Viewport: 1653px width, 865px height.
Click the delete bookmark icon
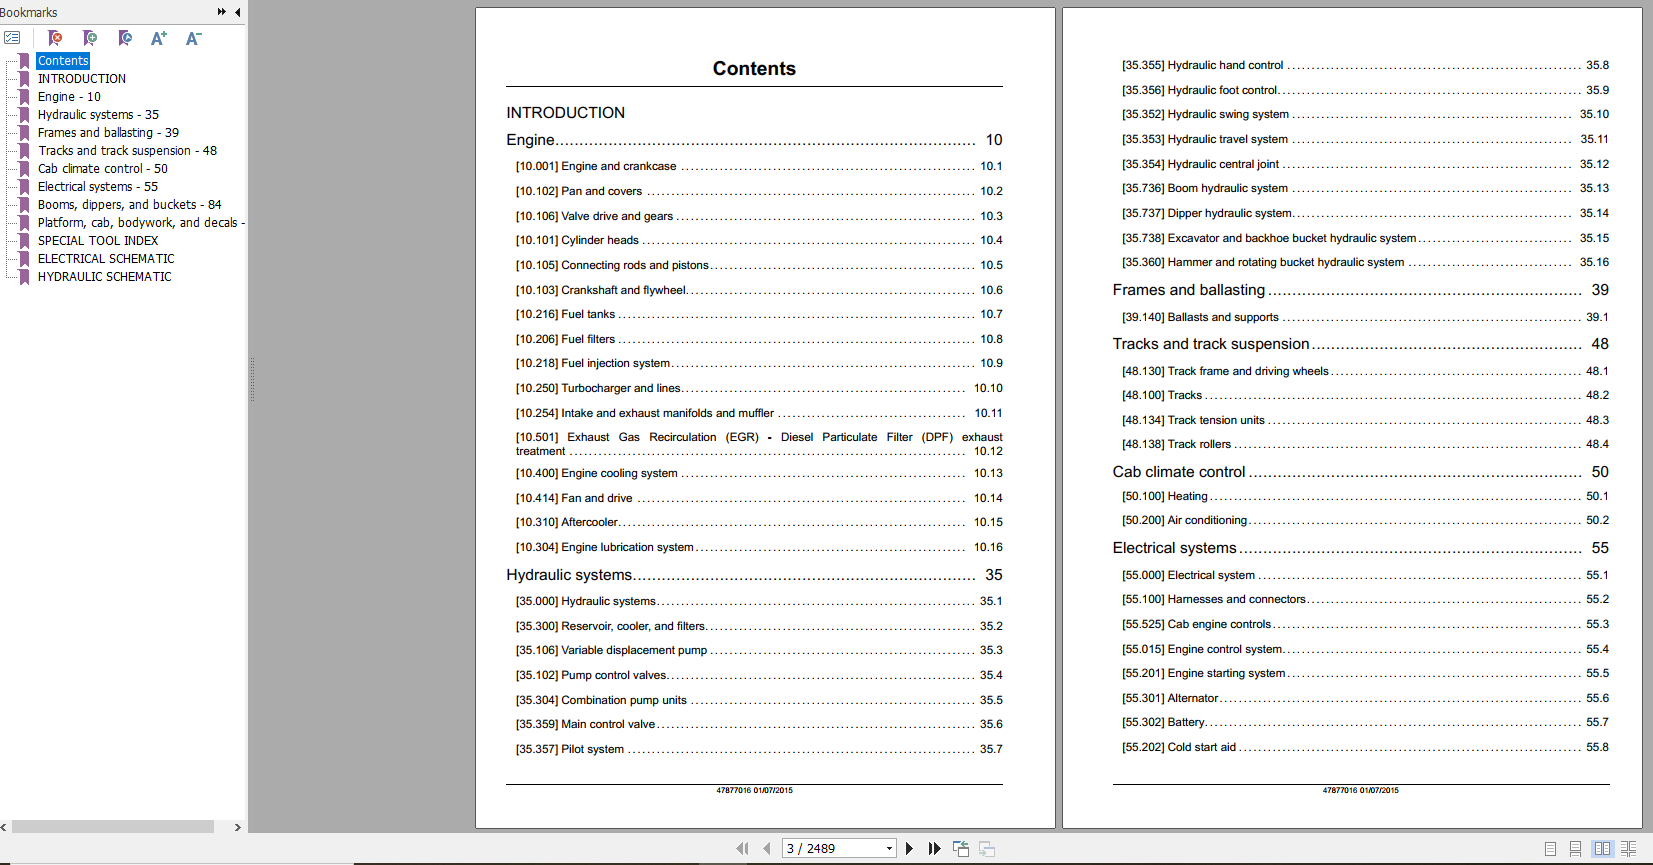(x=55, y=38)
